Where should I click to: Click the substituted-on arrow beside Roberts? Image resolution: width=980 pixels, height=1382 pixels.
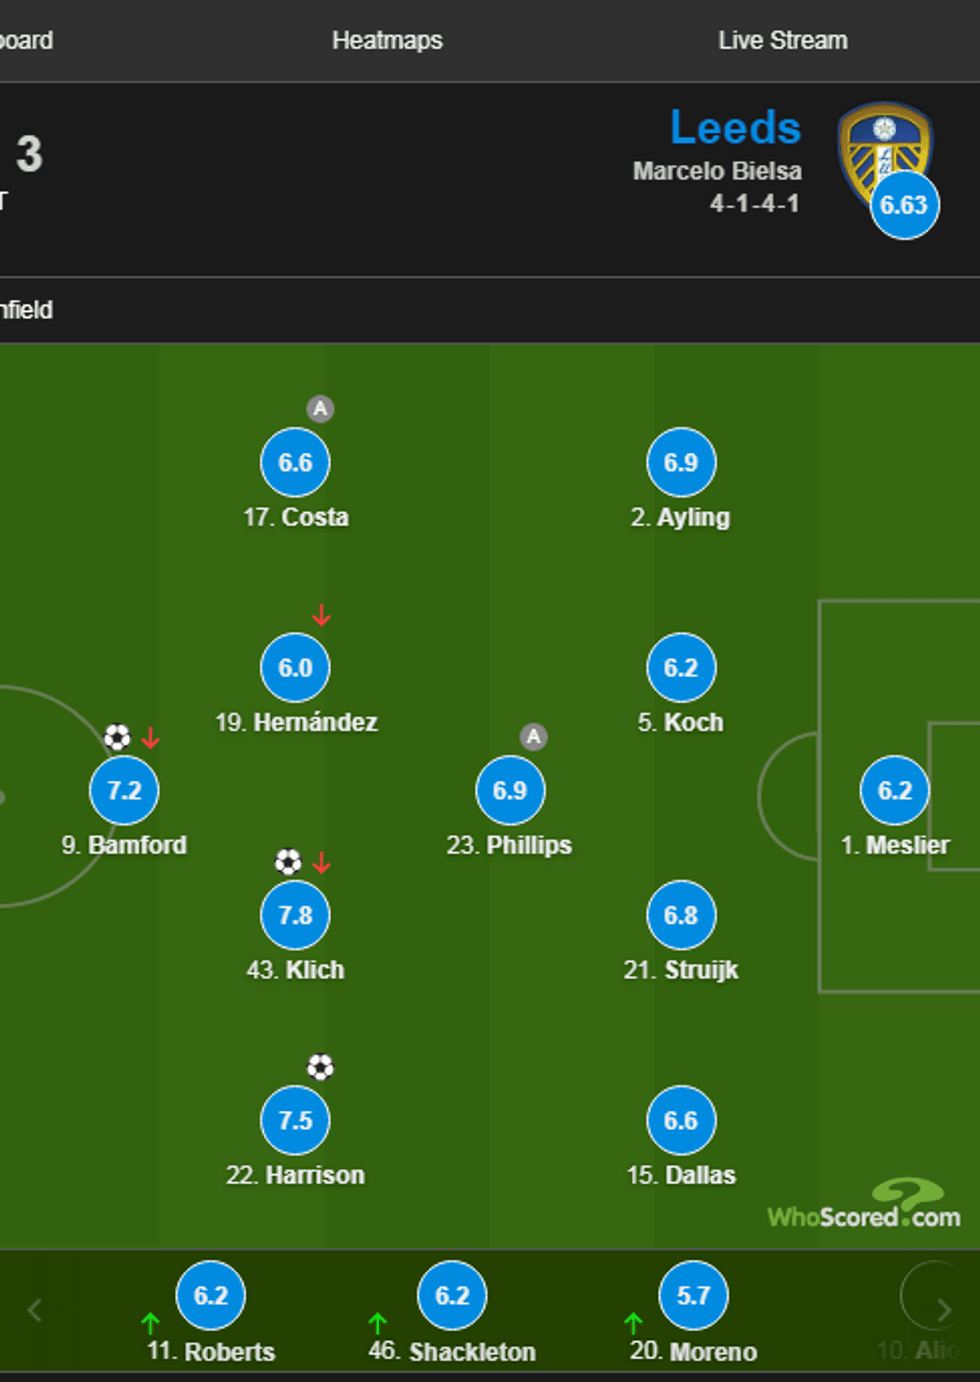150,1323
